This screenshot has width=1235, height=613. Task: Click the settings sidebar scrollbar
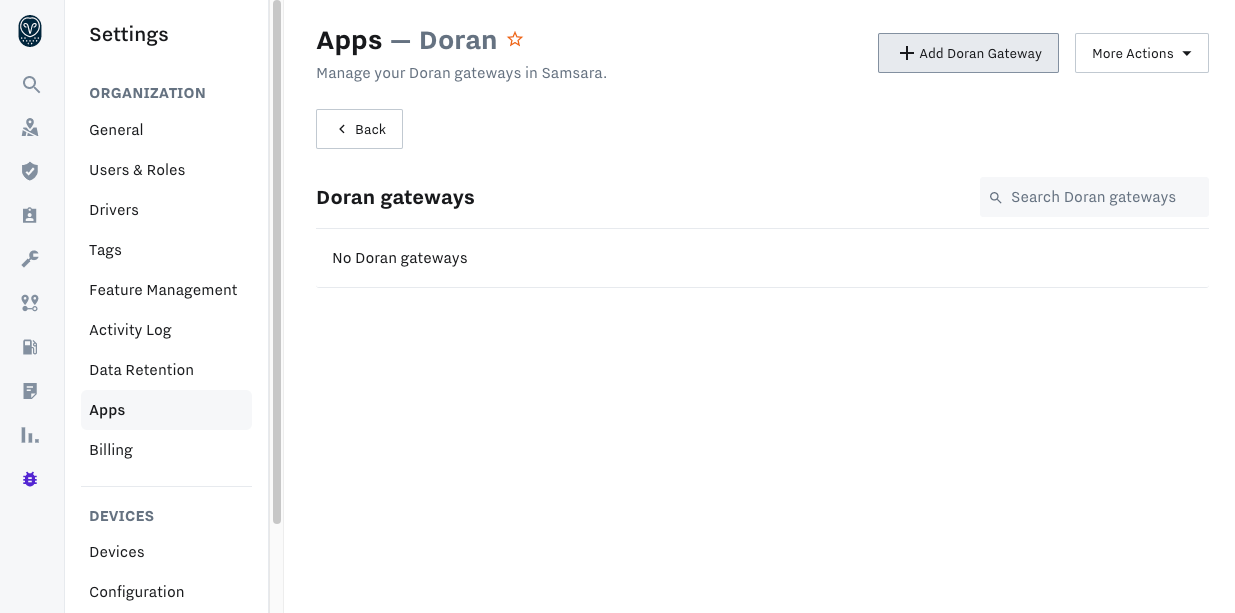pos(277,262)
